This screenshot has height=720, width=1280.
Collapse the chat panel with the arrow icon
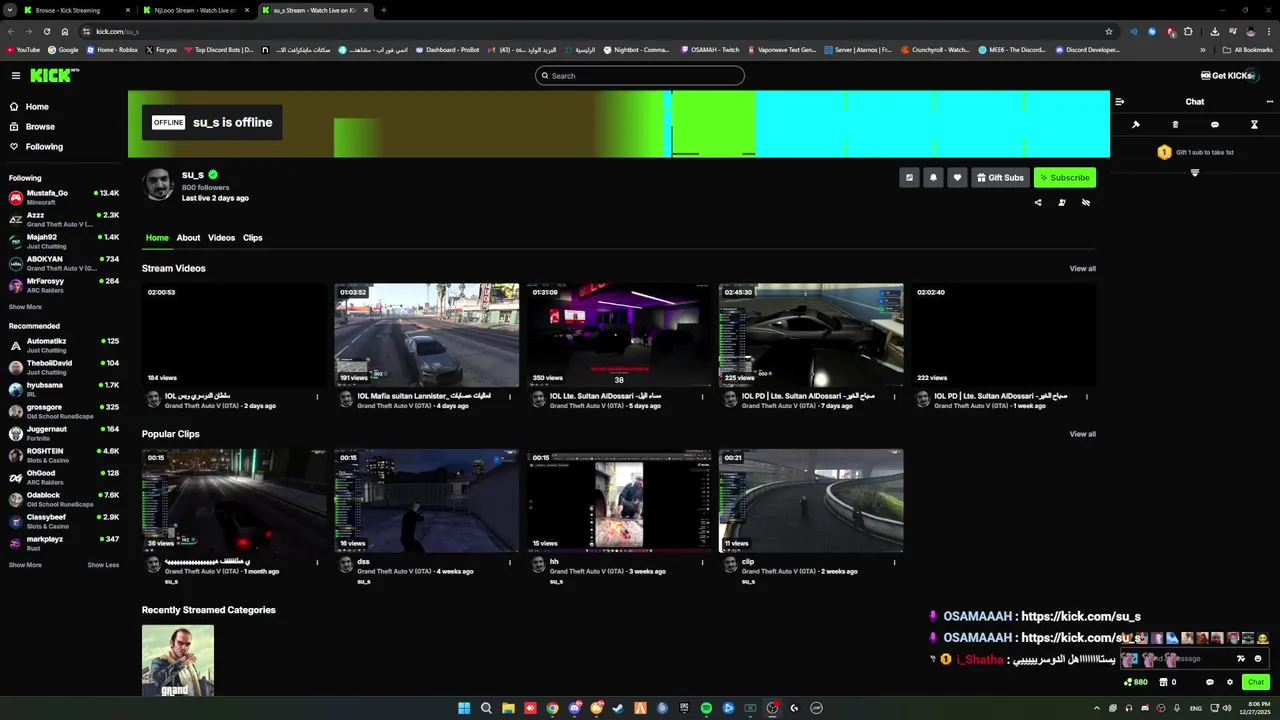click(x=1120, y=102)
